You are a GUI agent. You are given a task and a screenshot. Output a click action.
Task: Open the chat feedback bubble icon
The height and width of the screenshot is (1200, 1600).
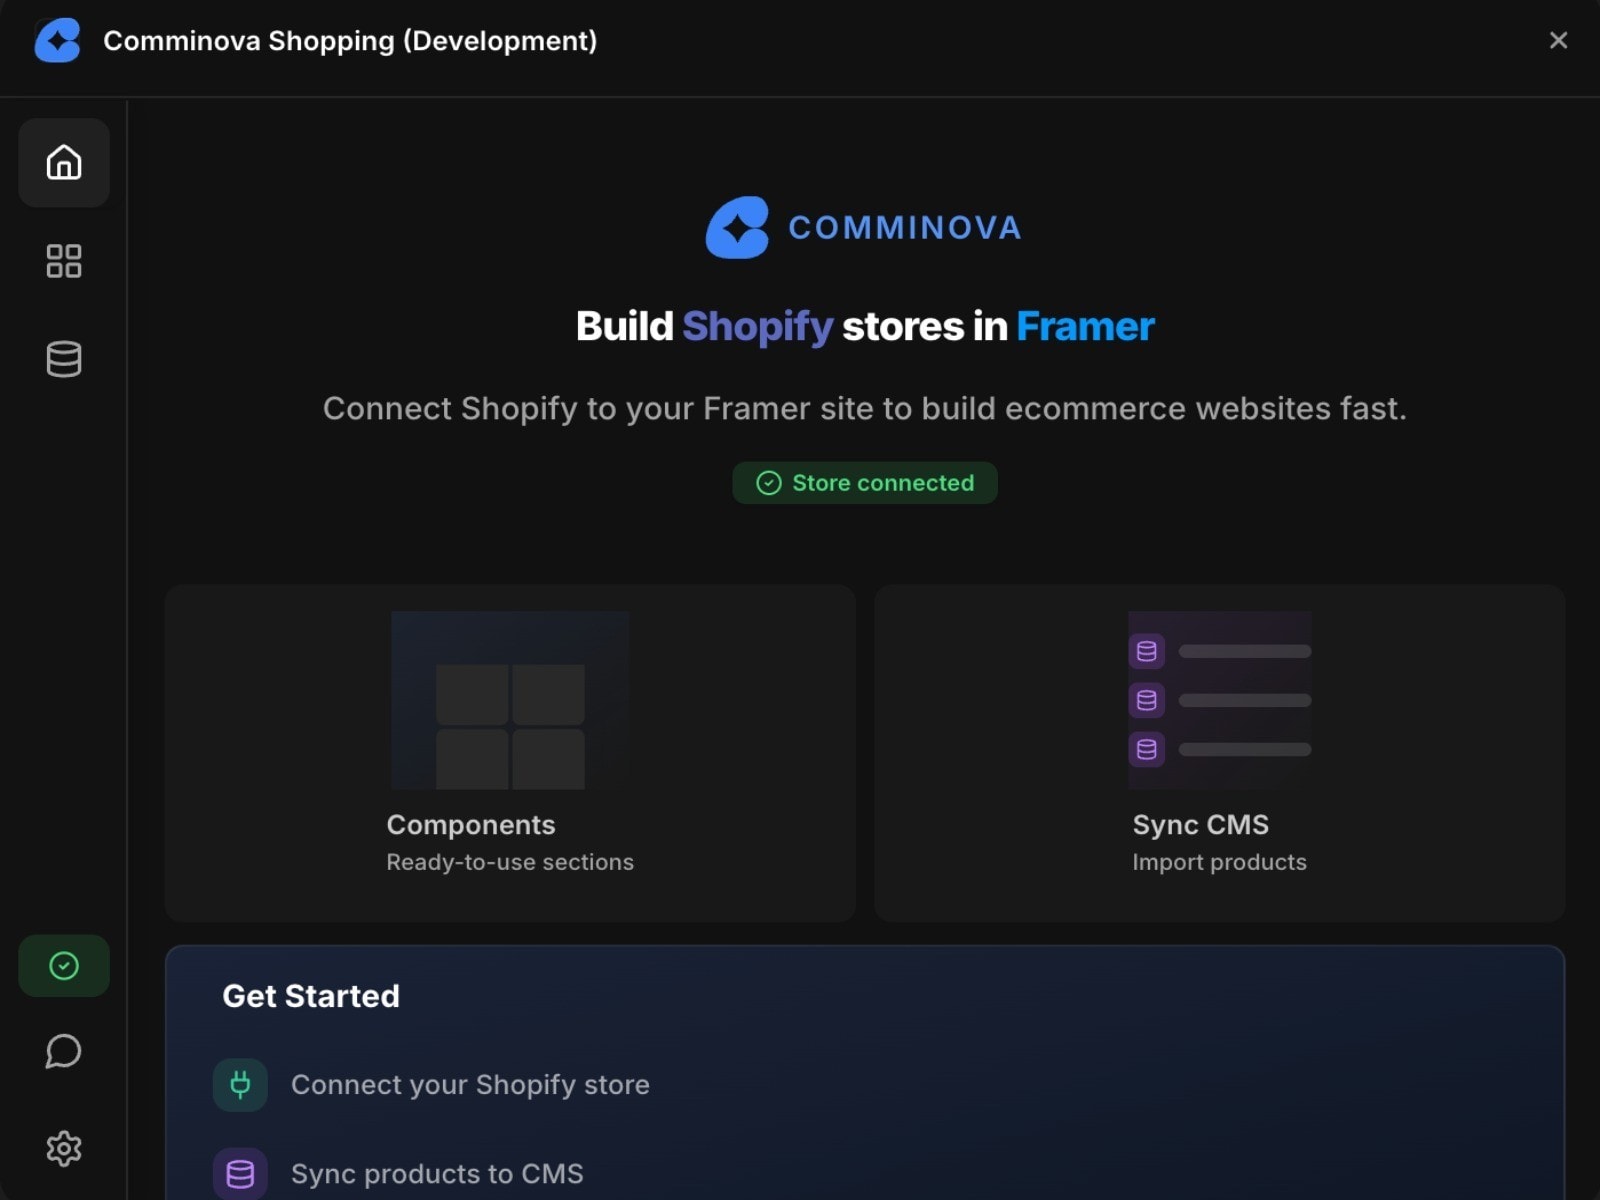click(x=64, y=1051)
